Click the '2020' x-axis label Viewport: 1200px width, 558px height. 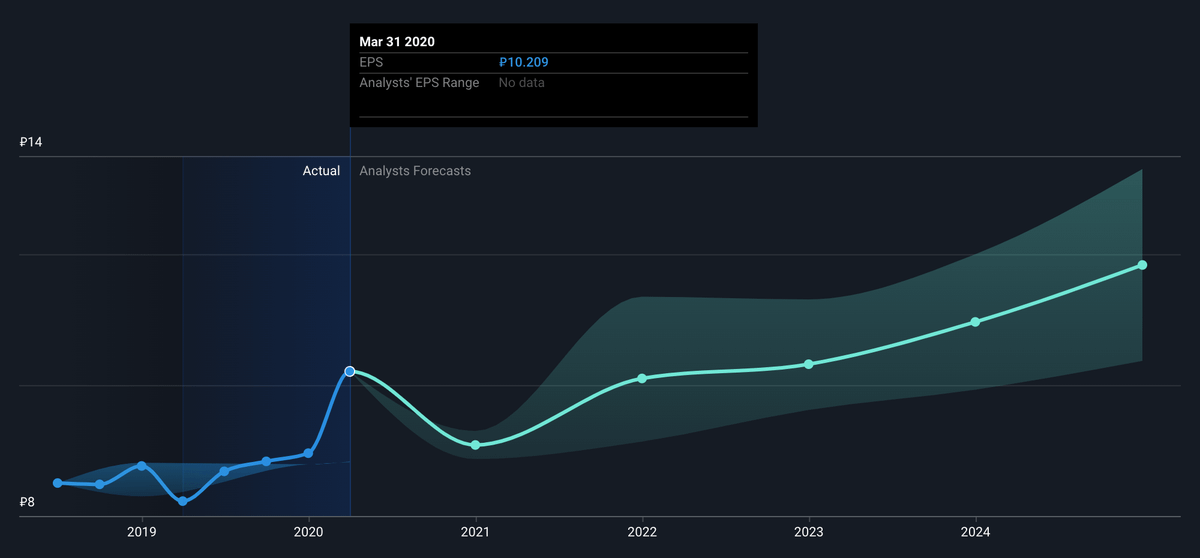pos(309,531)
